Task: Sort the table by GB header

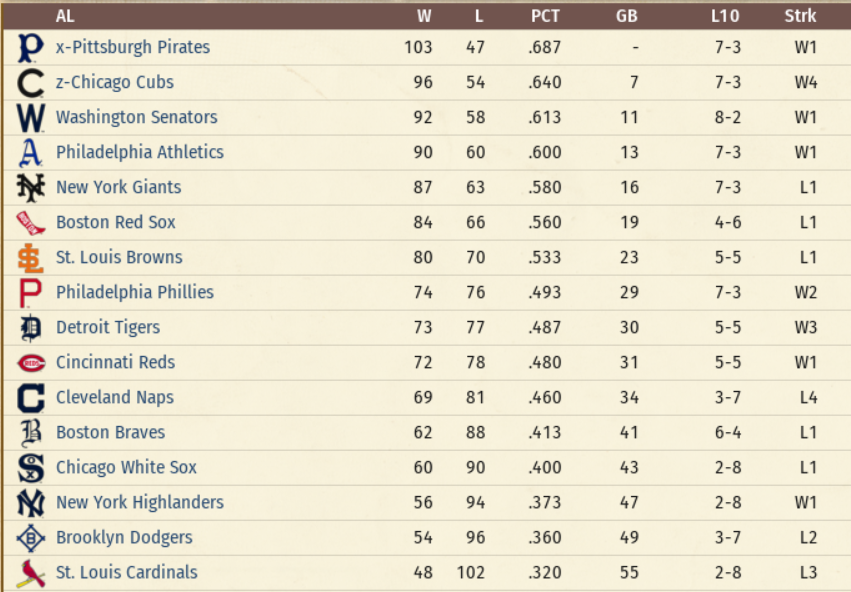Action: click(627, 15)
